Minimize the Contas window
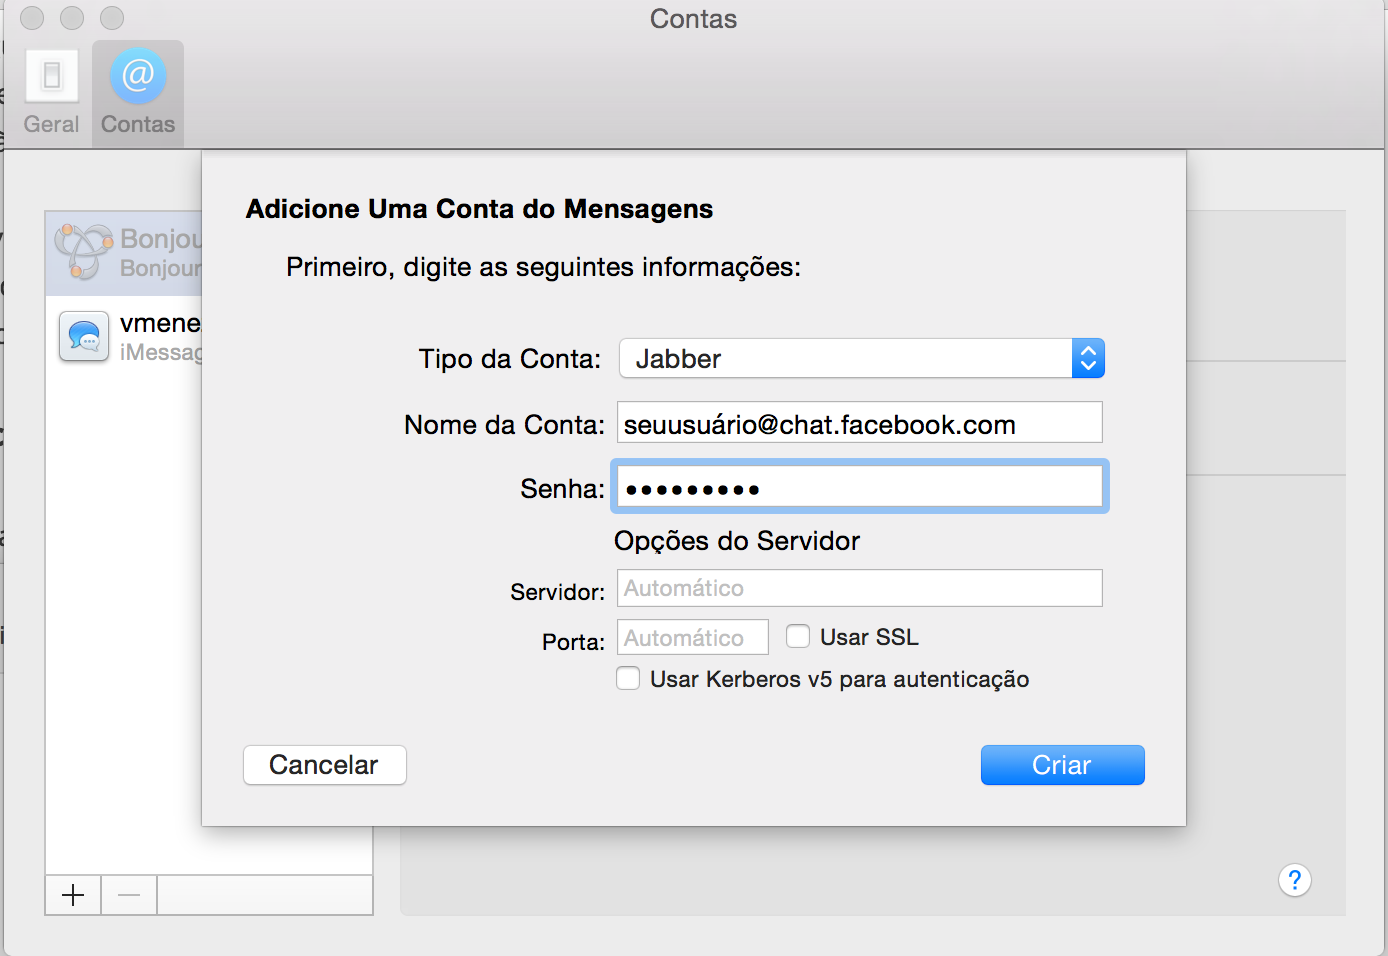1388x956 pixels. tap(72, 18)
